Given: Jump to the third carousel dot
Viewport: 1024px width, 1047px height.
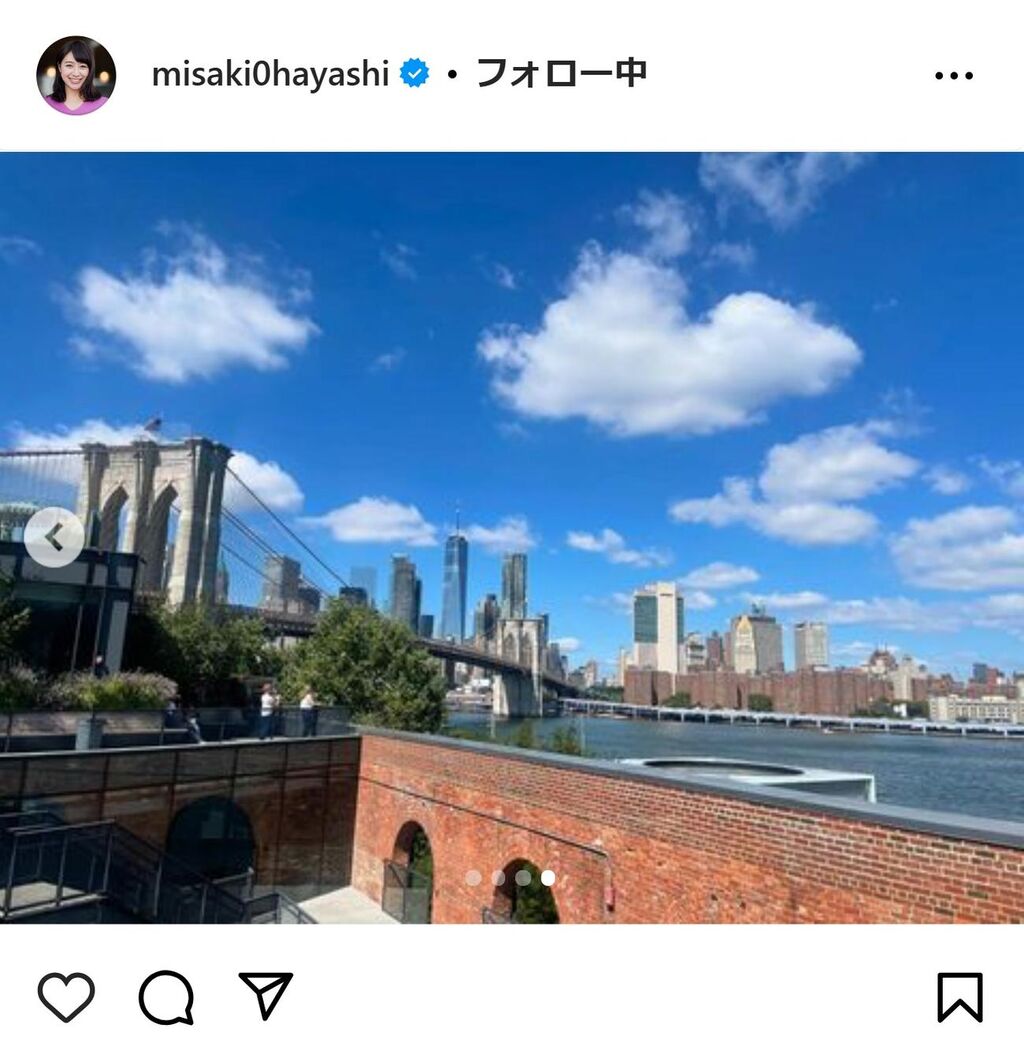Looking at the screenshot, I should pos(523,877).
